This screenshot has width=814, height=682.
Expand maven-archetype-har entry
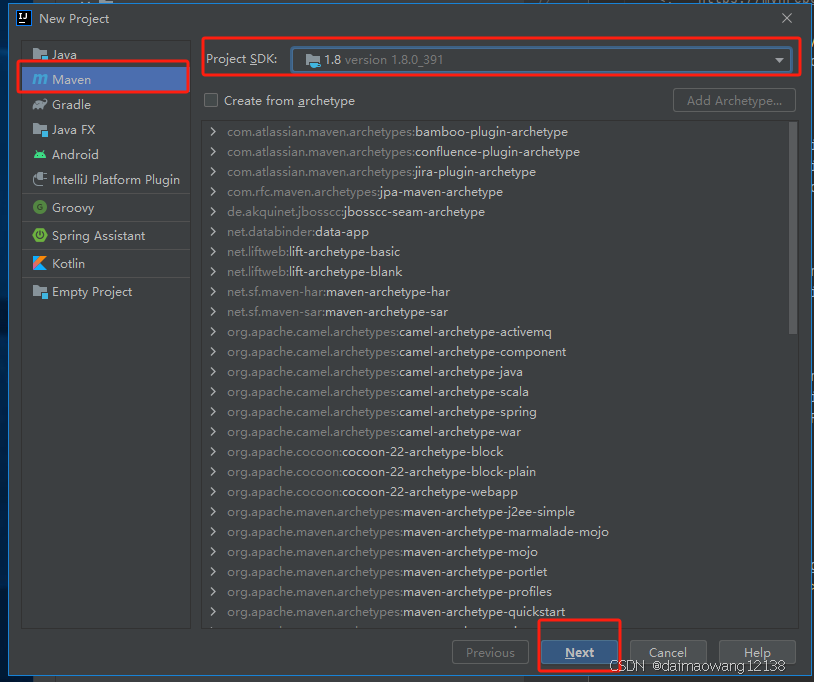click(x=213, y=292)
